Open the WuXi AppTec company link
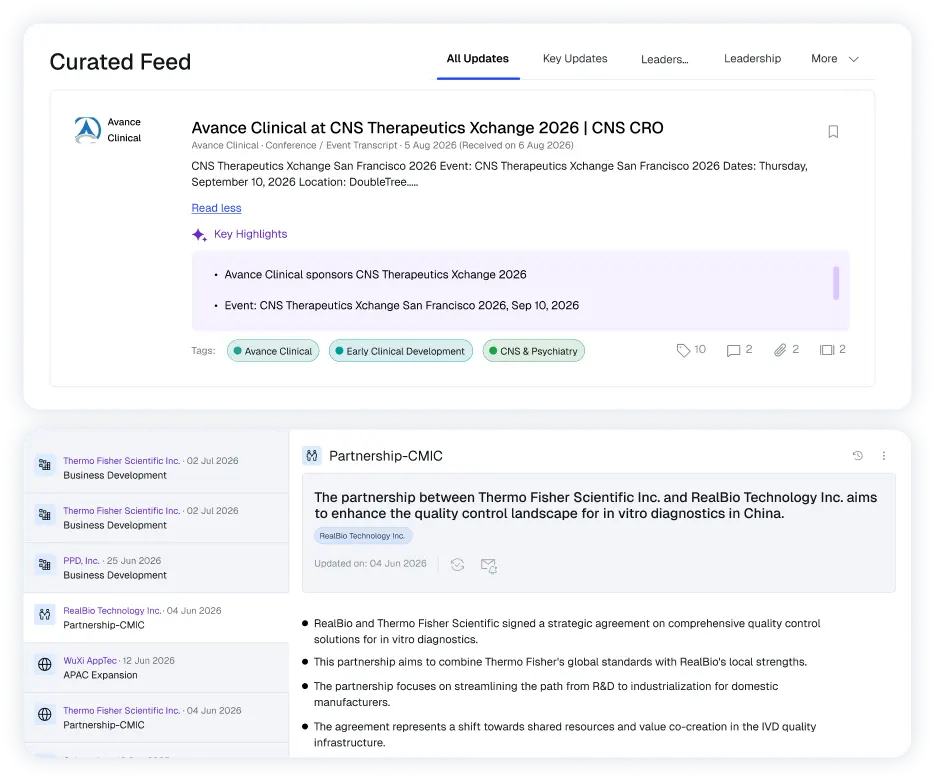Image resolution: width=935 pixels, height=781 pixels. coord(90,661)
